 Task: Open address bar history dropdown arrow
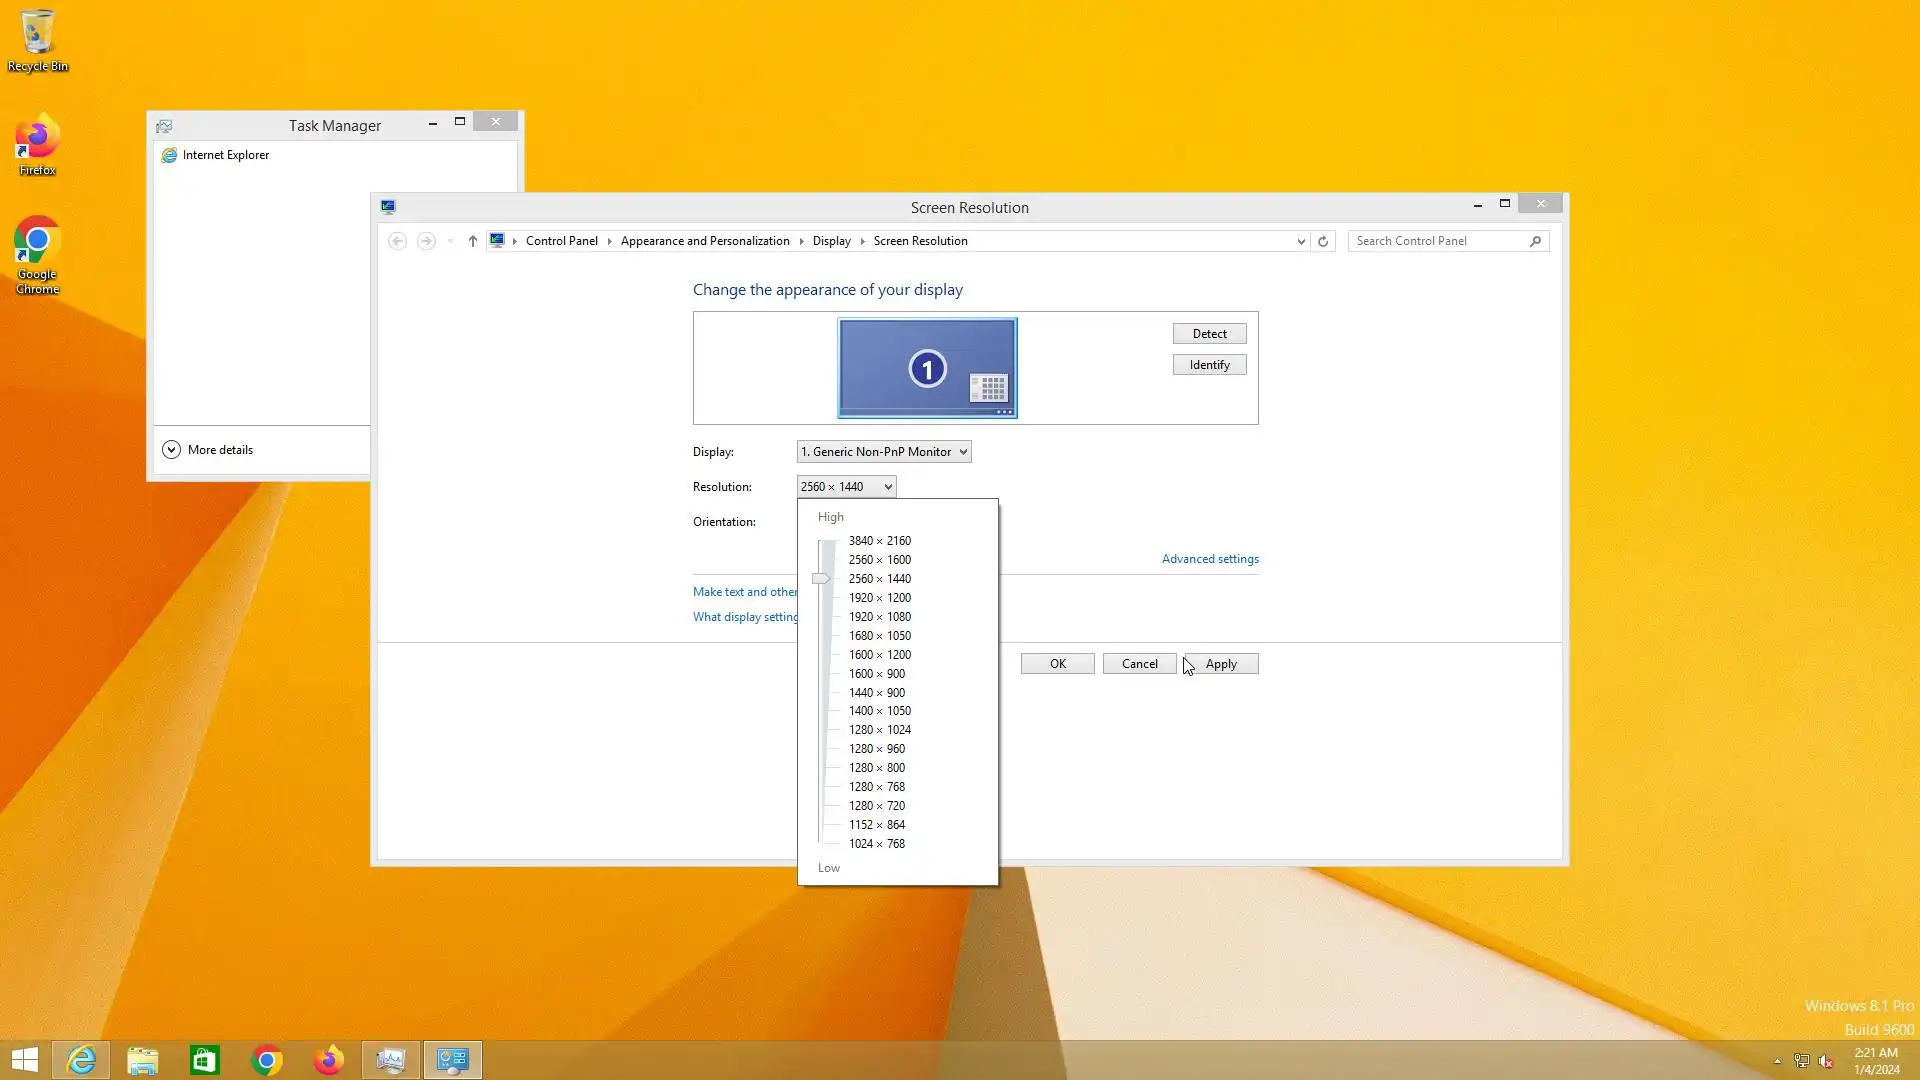(1300, 241)
